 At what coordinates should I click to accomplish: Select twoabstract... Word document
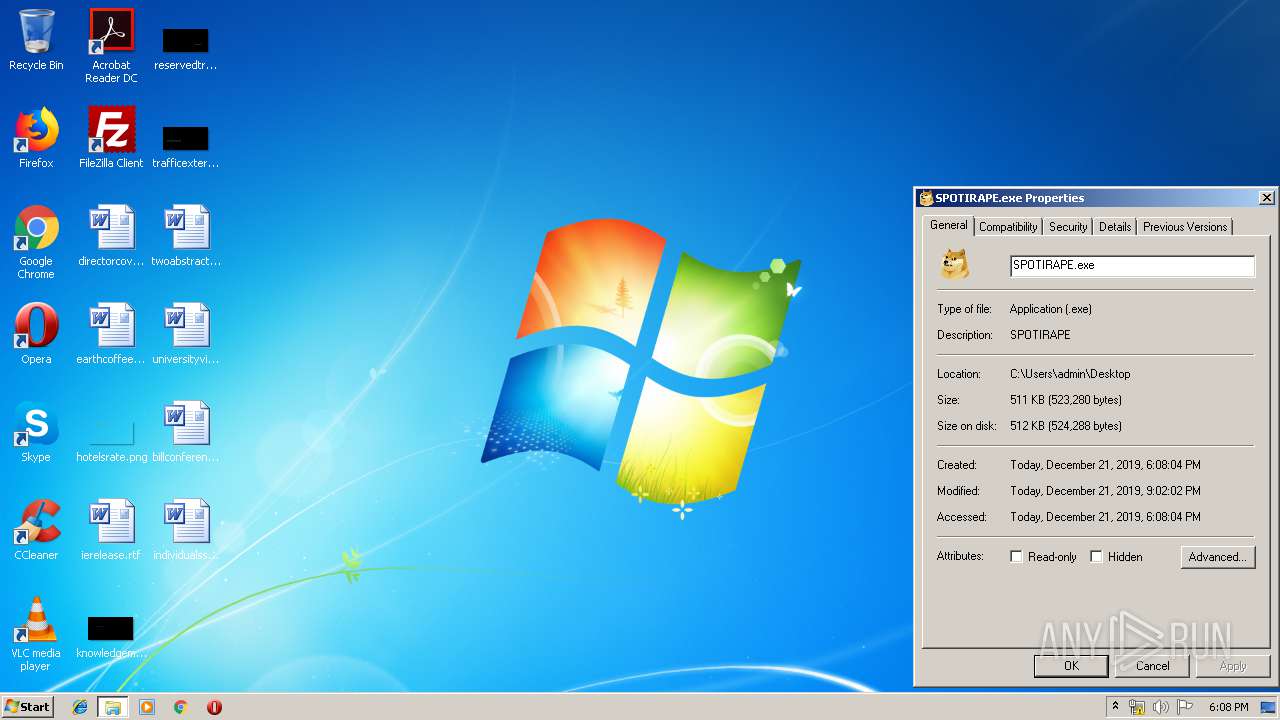186,236
